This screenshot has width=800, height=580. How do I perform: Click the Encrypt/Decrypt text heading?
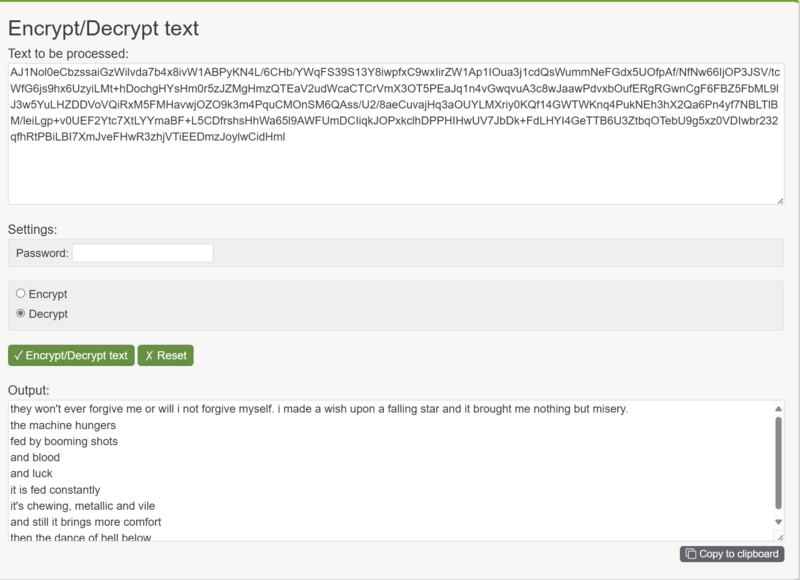pos(104,28)
